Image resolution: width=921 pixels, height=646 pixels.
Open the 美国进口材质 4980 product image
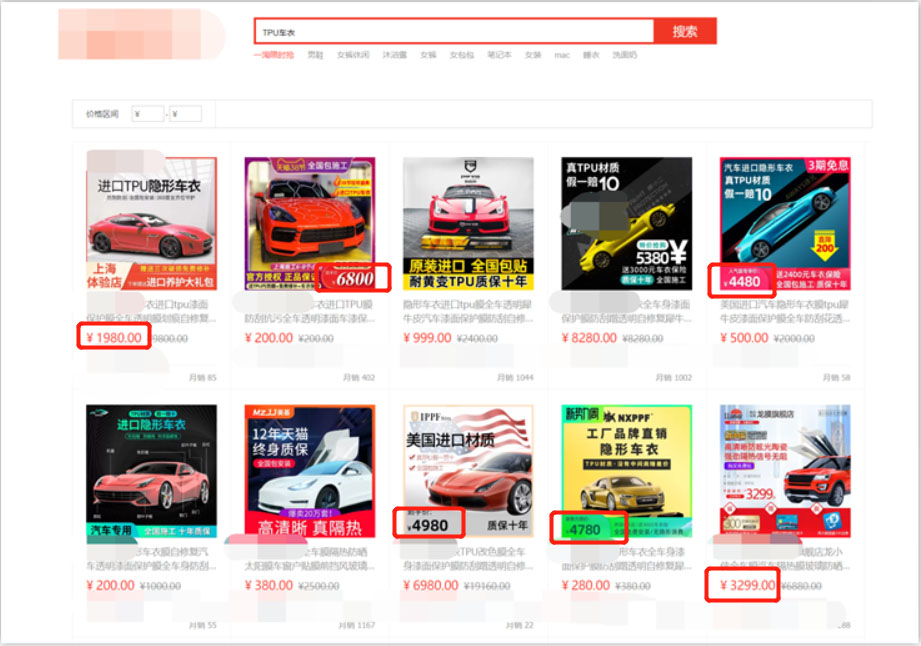[468, 470]
